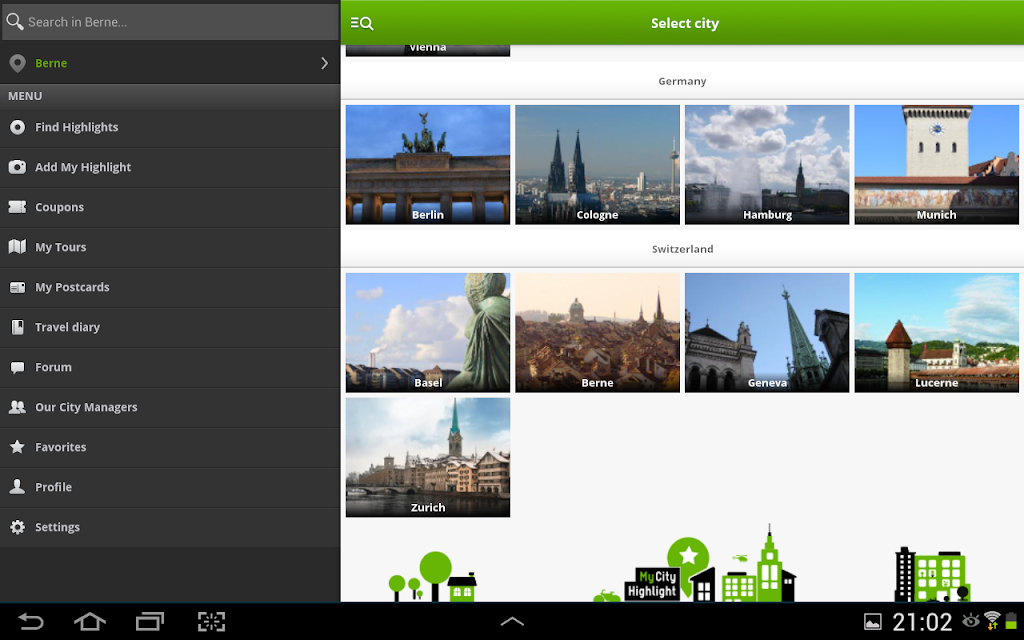Click the battery status icon
This screenshot has width=1024, height=640.
(x=1011, y=621)
